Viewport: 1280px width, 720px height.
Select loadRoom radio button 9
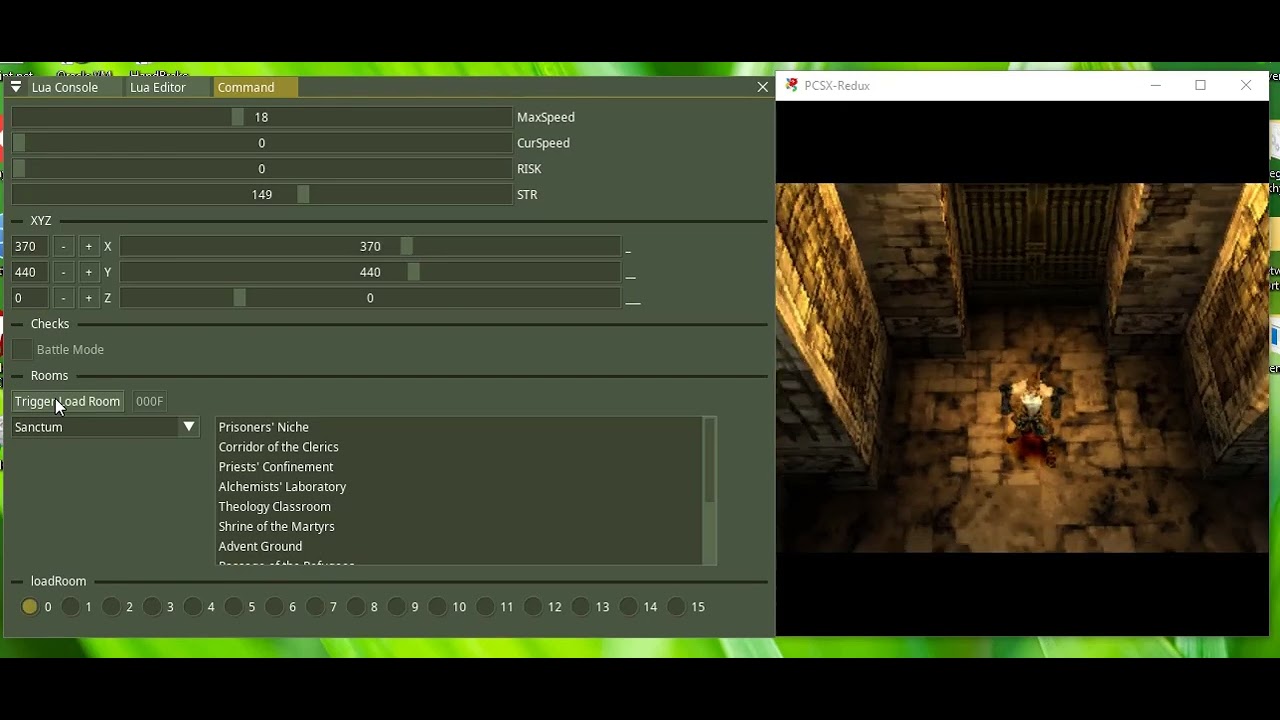[x=397, y=607]
